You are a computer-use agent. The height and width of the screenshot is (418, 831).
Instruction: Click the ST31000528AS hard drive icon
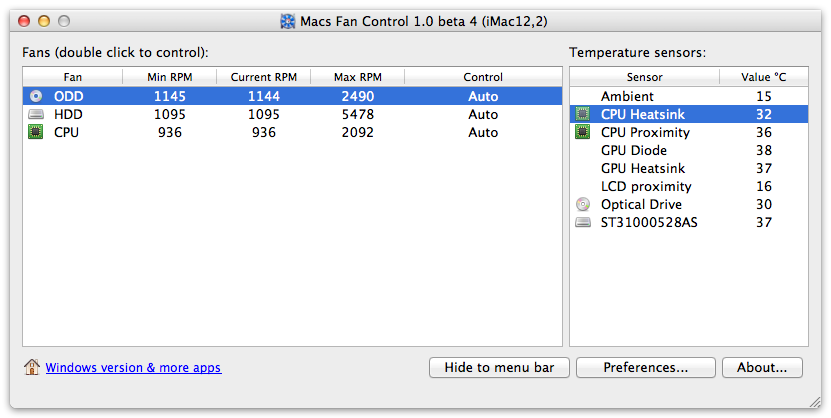click(583, 223)
